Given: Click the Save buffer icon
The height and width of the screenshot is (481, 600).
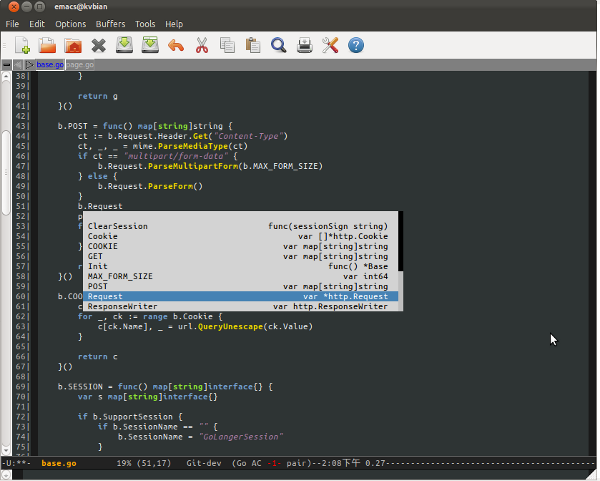Looking at the screenshot, I should tap(124, 45).
